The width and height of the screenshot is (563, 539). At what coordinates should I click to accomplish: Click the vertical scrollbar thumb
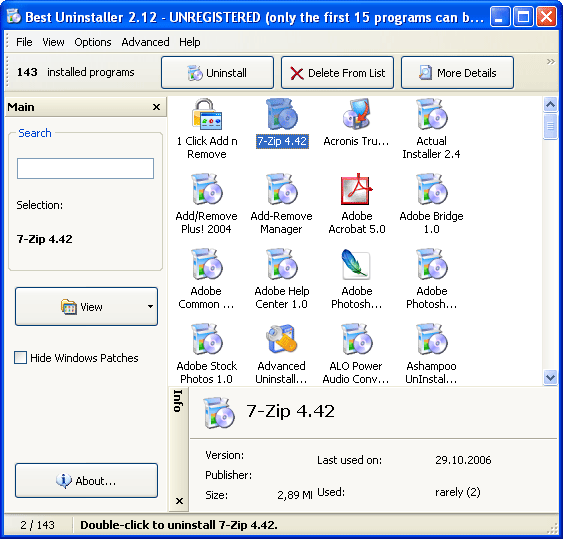[x=550, y=126]
